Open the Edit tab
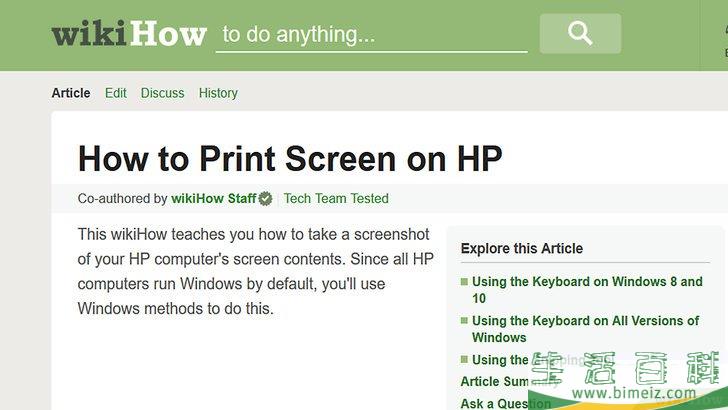This screenshot has height=410, width=728. coord(116,93)
